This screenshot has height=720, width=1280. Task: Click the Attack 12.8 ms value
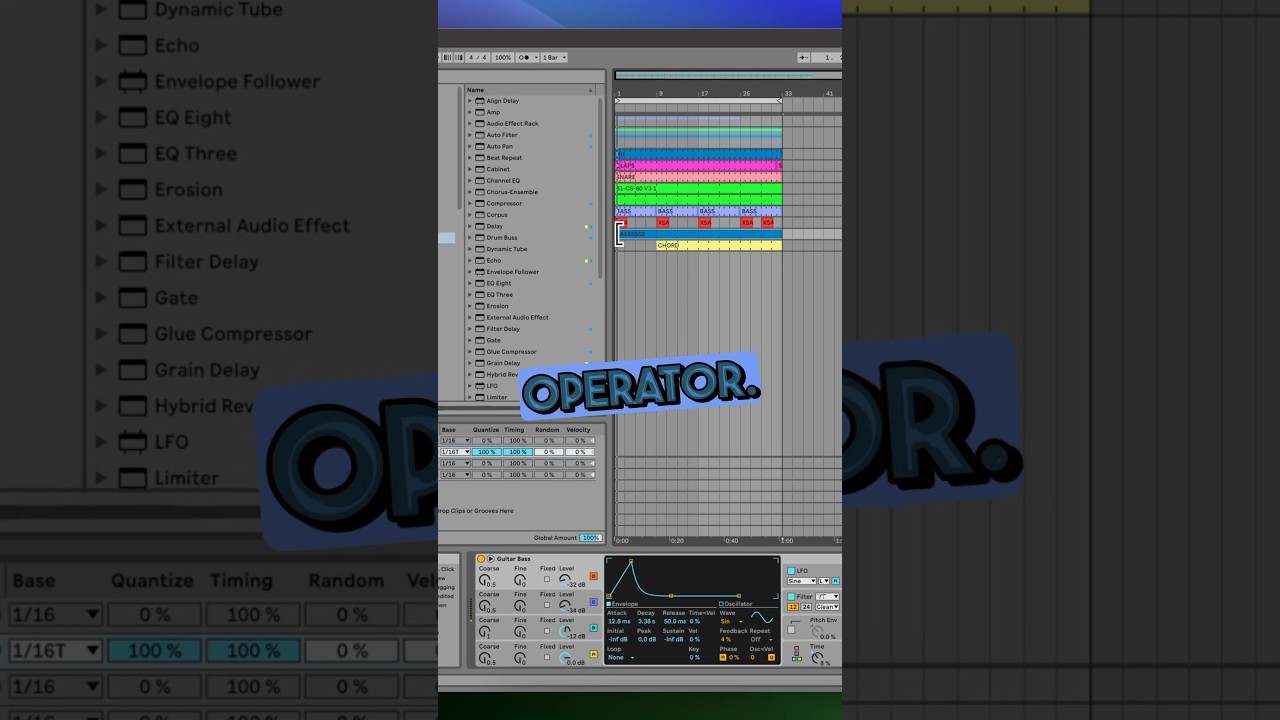point(619,621)
